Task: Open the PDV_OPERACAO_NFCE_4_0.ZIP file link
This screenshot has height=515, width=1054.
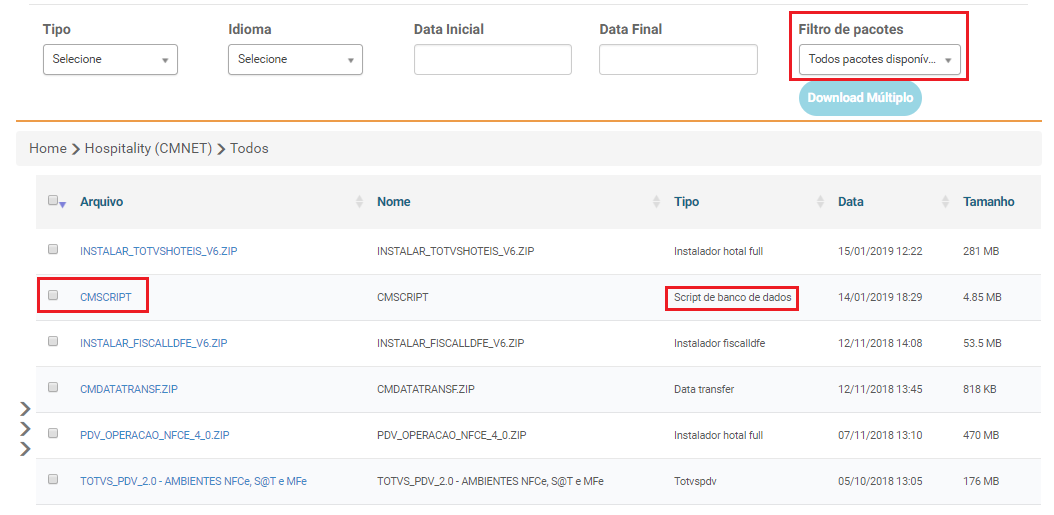Action: (155, 435)
